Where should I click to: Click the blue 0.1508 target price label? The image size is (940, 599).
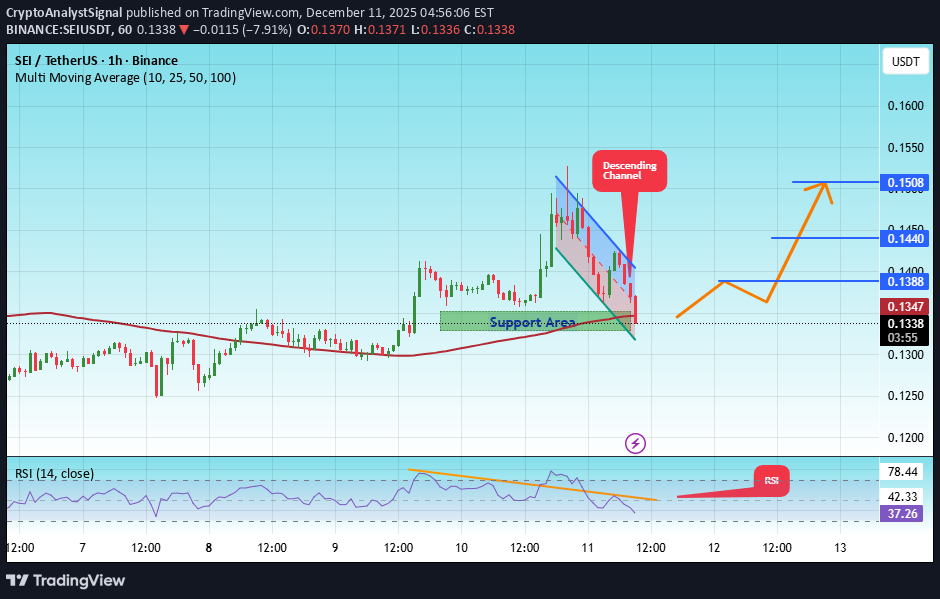[x=907, y=182]
